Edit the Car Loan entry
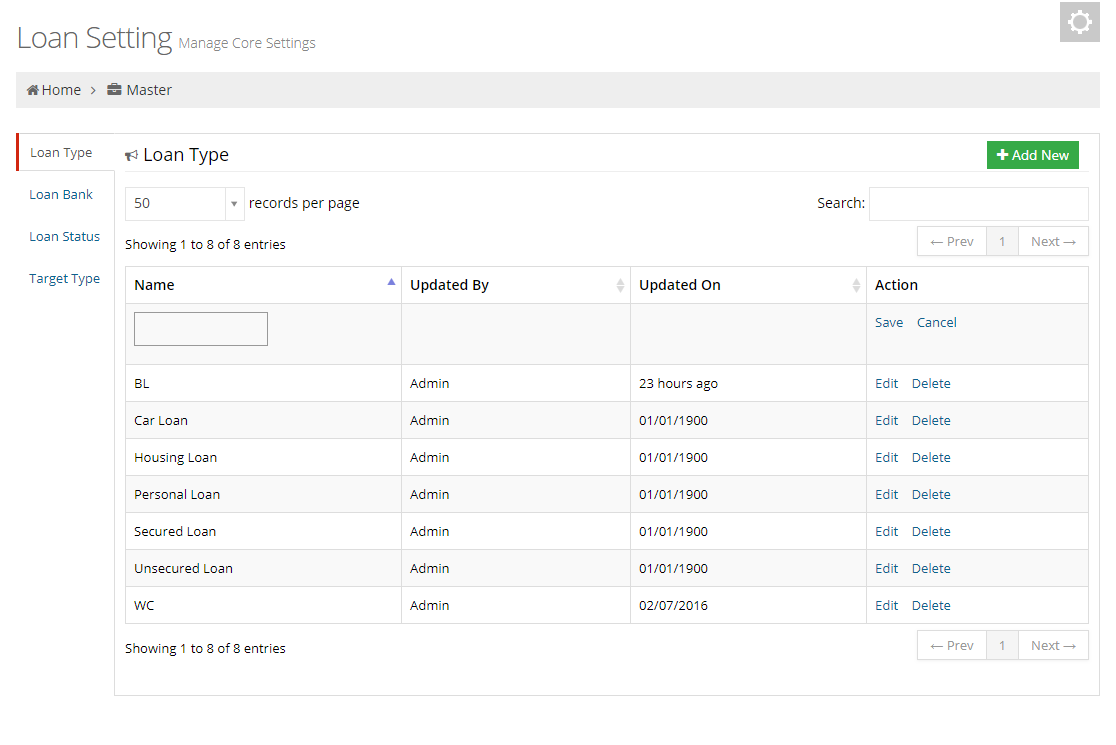 point(886,421)
